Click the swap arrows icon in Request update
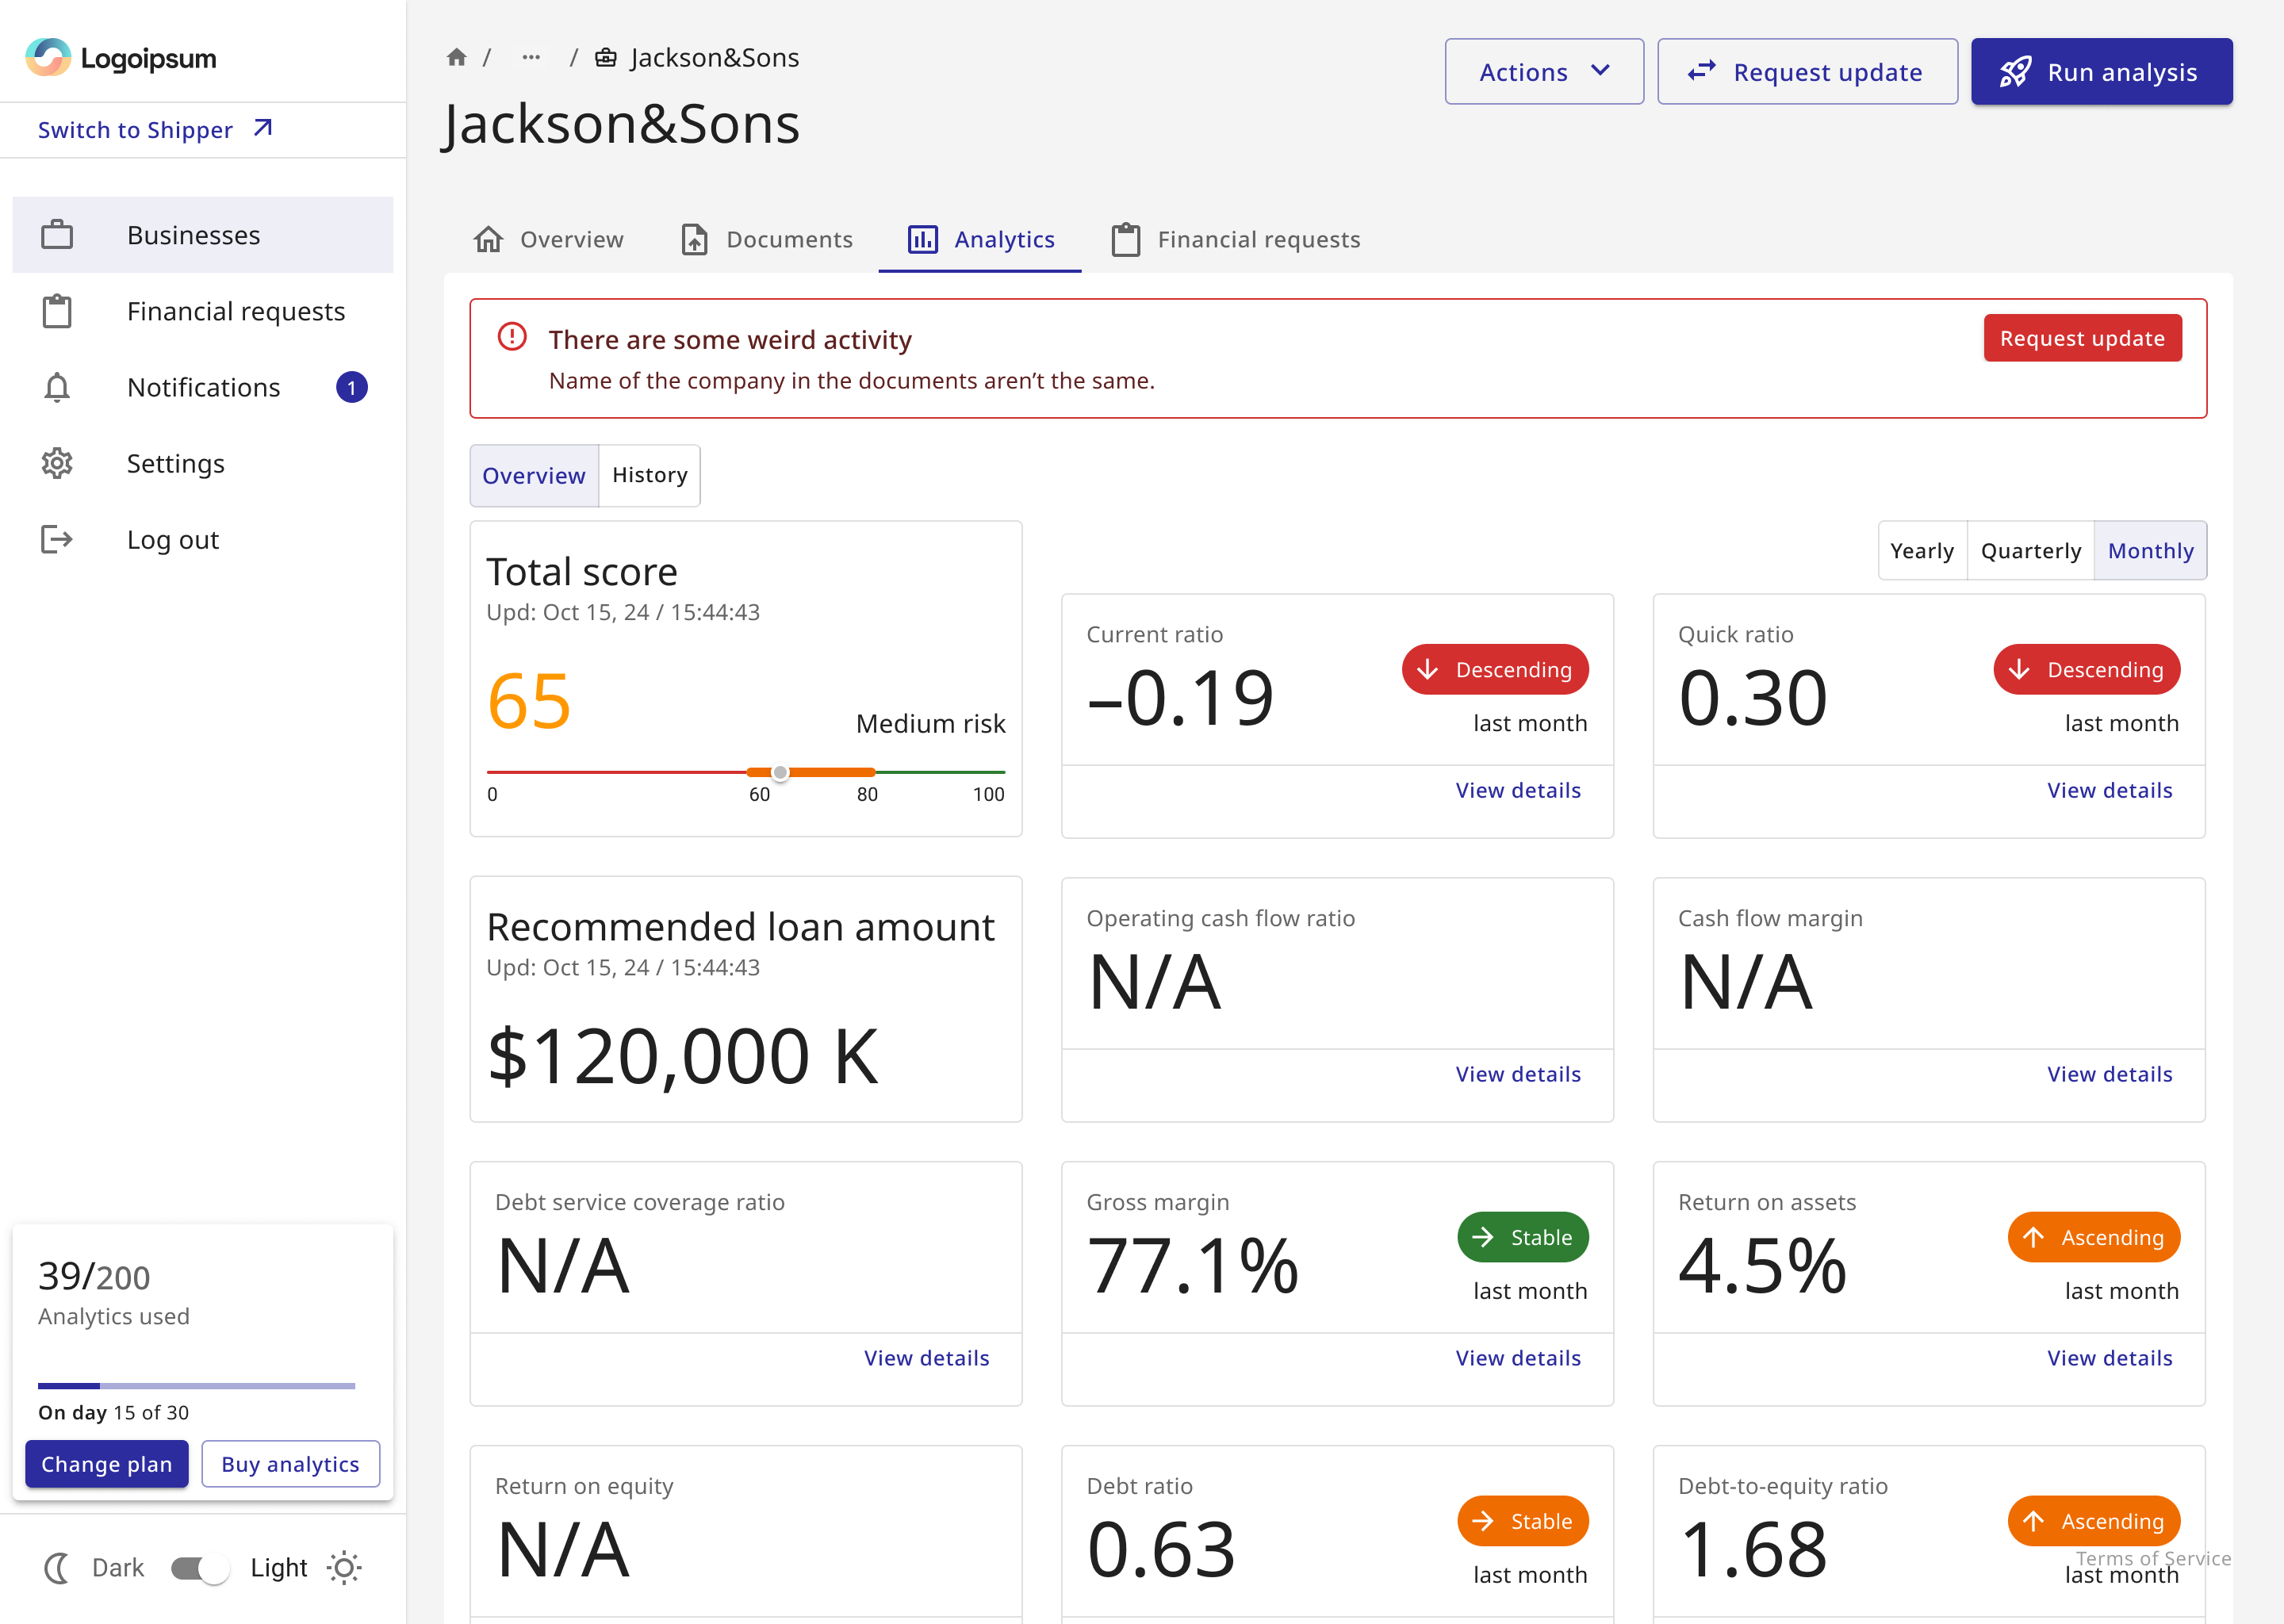The width and height of the screenshot is (2284, 1624). click(x=1701, y=71)
